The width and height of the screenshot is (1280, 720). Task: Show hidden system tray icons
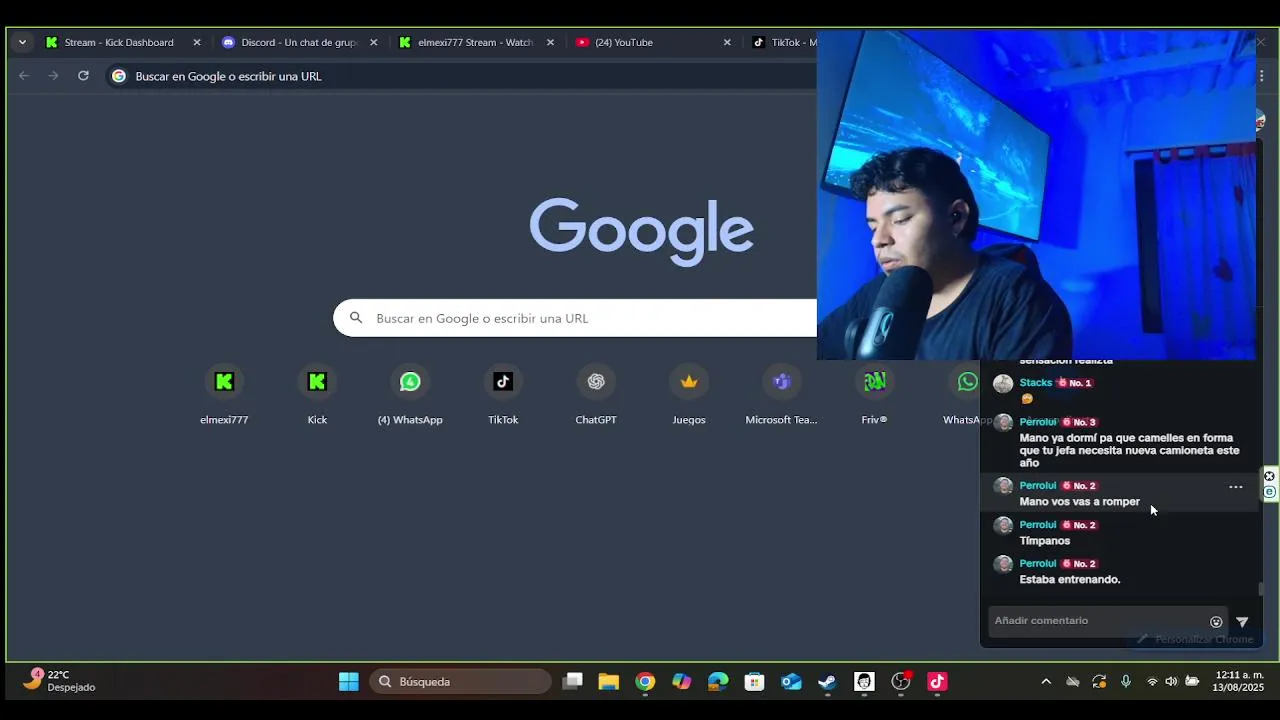(1046, 682)
